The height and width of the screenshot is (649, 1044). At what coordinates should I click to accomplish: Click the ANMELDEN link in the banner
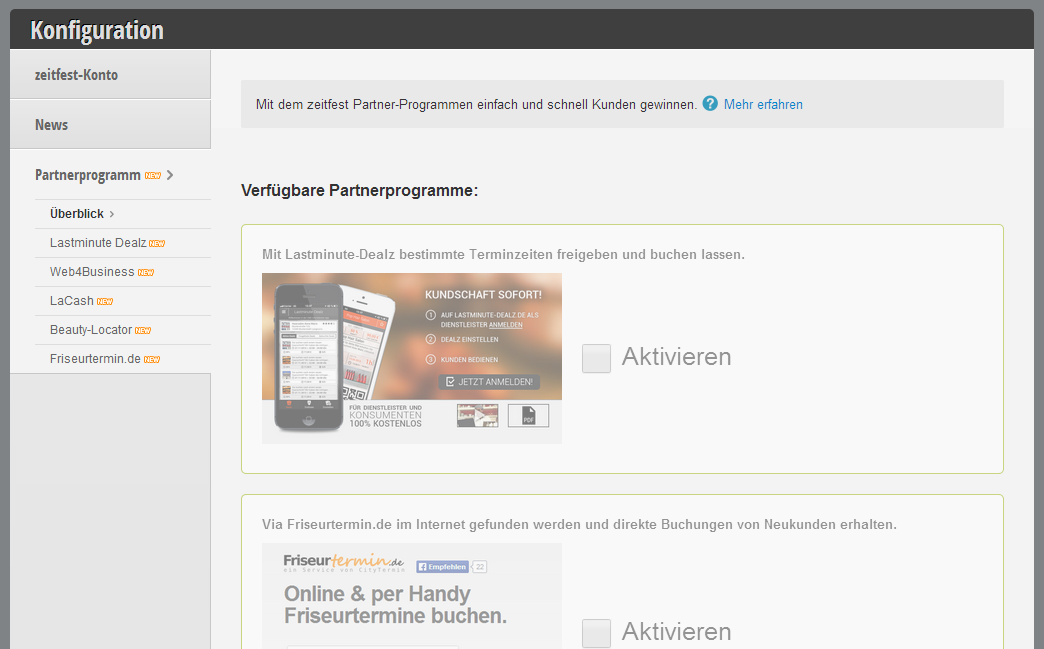click(505, 325)
